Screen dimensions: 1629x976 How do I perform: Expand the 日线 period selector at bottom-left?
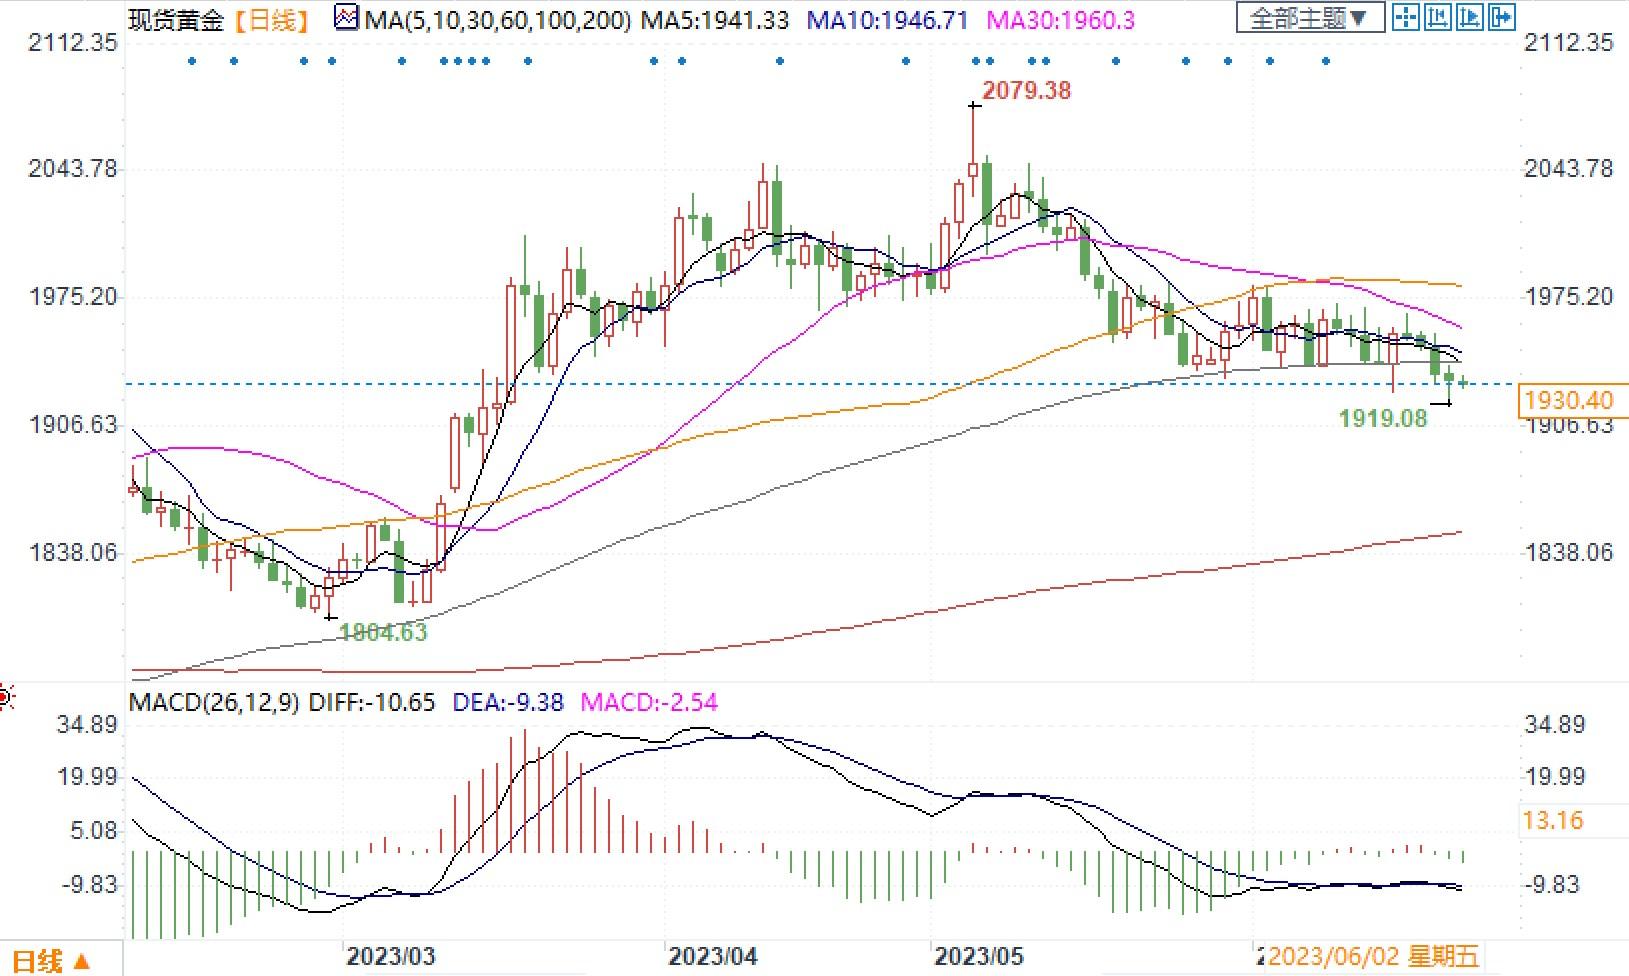pyautogui.click(x=50, y=961)
